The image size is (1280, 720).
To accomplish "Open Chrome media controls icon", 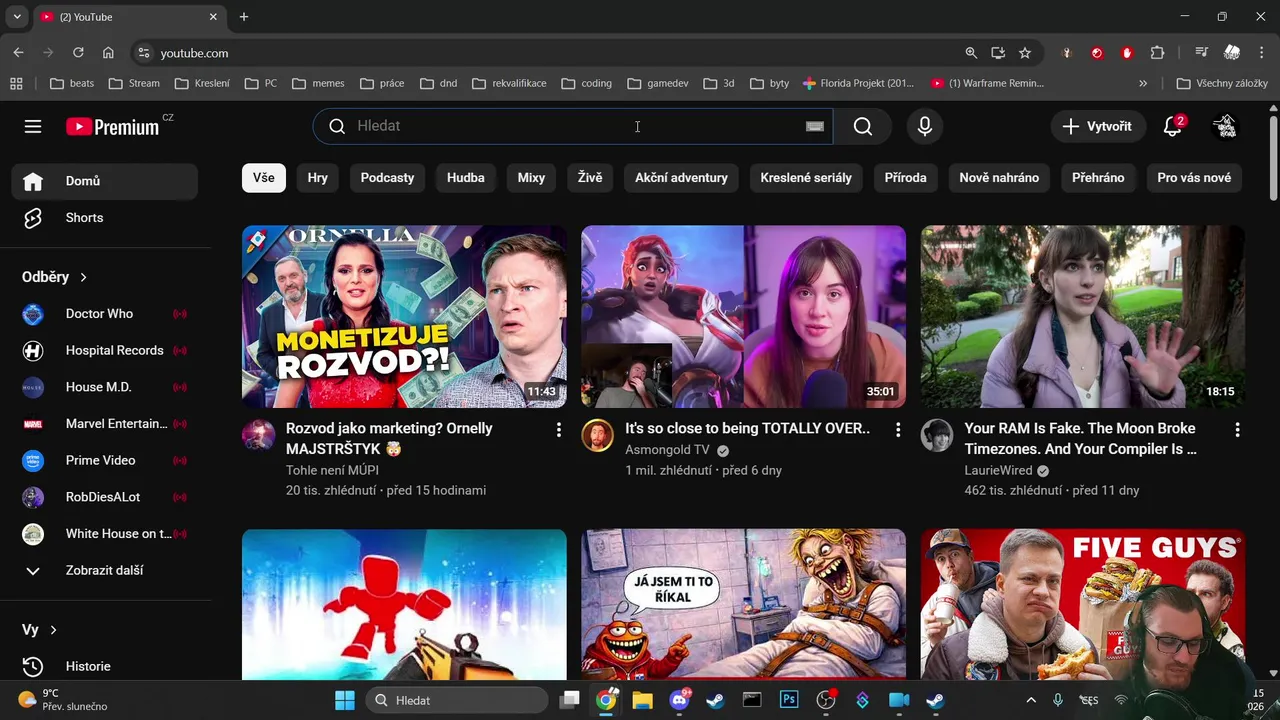I will (1202, 53).
